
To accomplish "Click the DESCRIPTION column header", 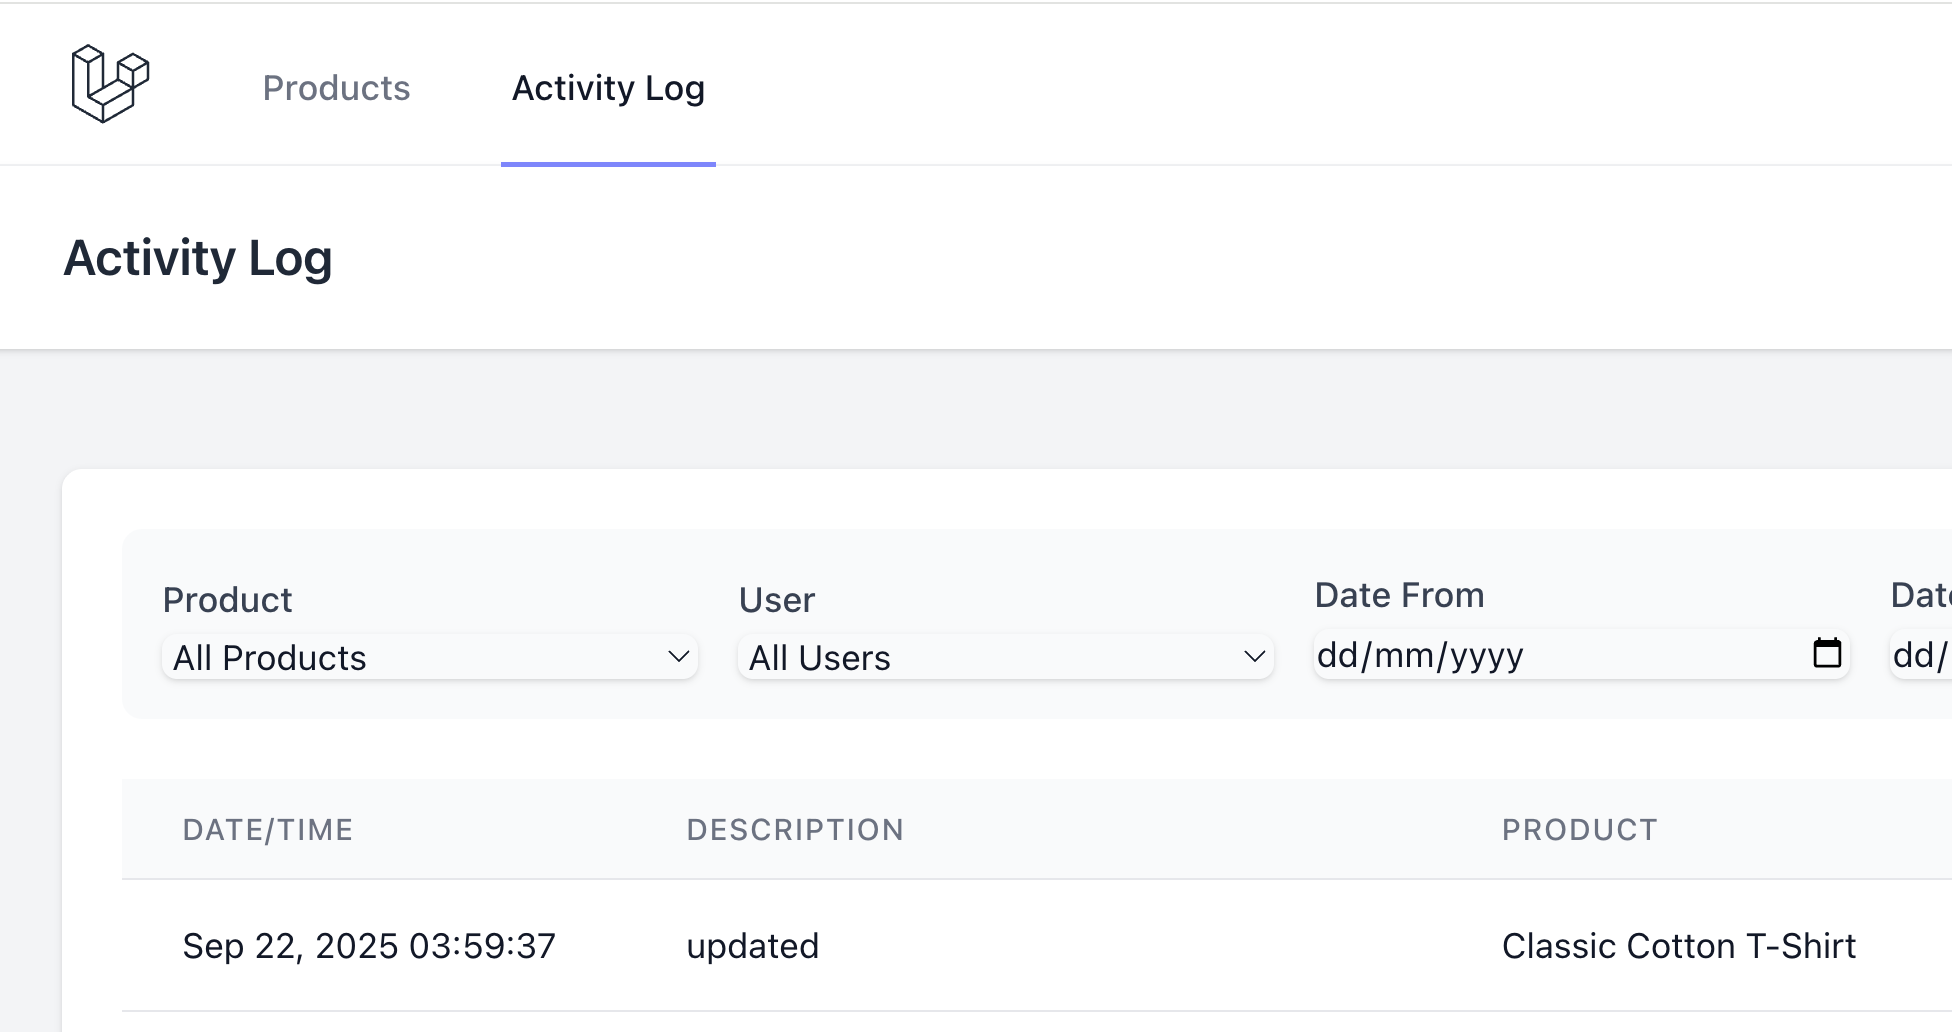I will [x=795, y=830].
